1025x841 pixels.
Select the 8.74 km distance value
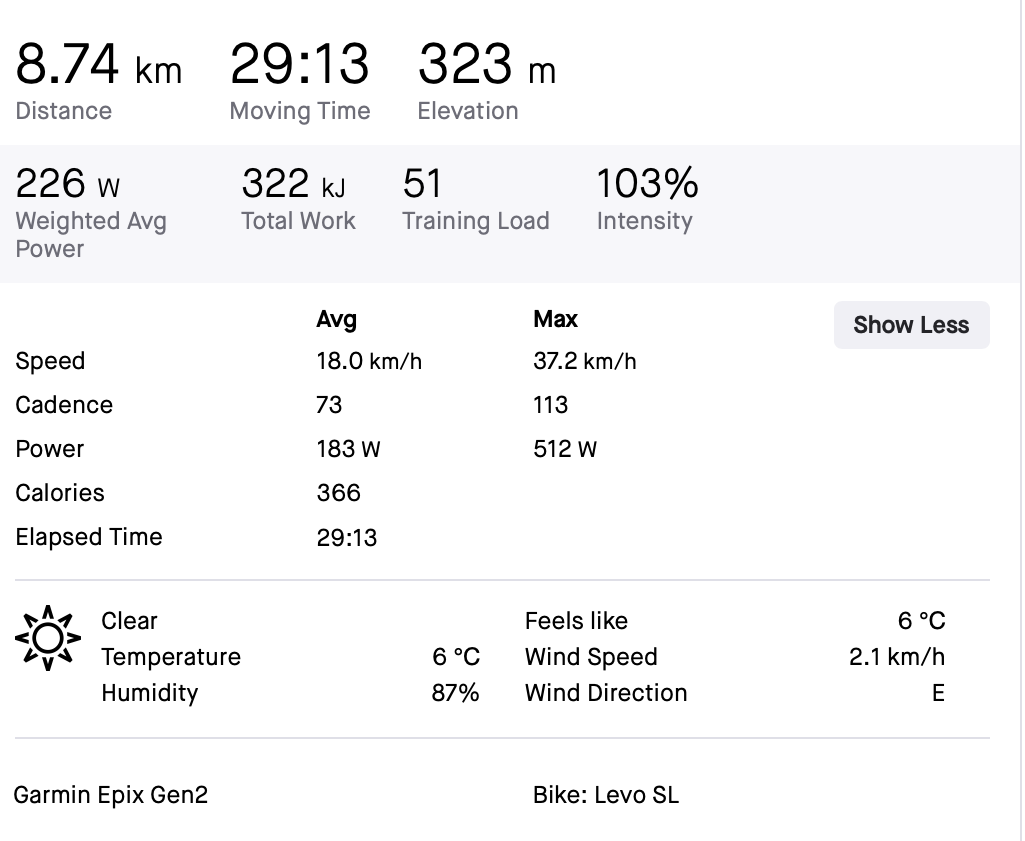(99, 65)
